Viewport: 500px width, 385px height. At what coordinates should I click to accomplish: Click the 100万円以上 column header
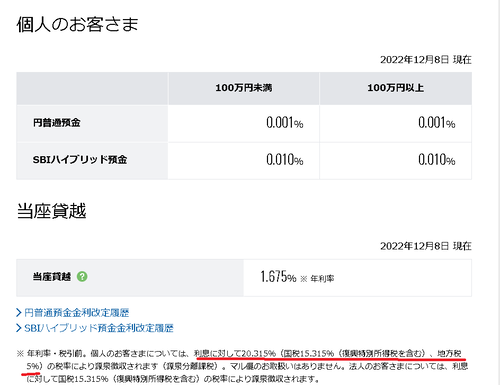[396, 88]
